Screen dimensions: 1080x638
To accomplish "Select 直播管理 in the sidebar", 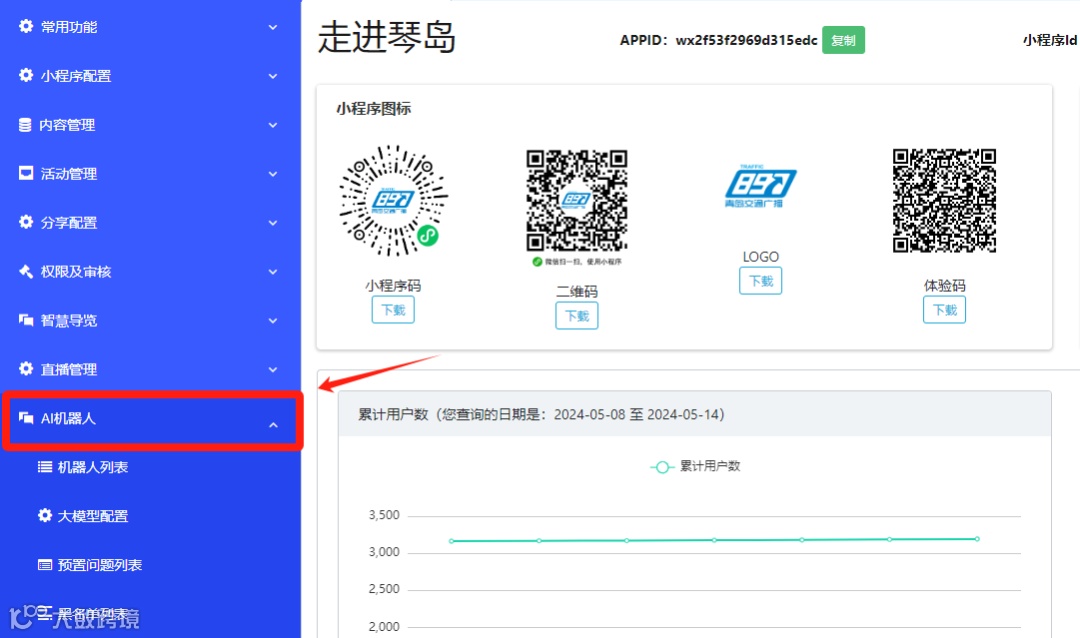I will coord(150,369).
